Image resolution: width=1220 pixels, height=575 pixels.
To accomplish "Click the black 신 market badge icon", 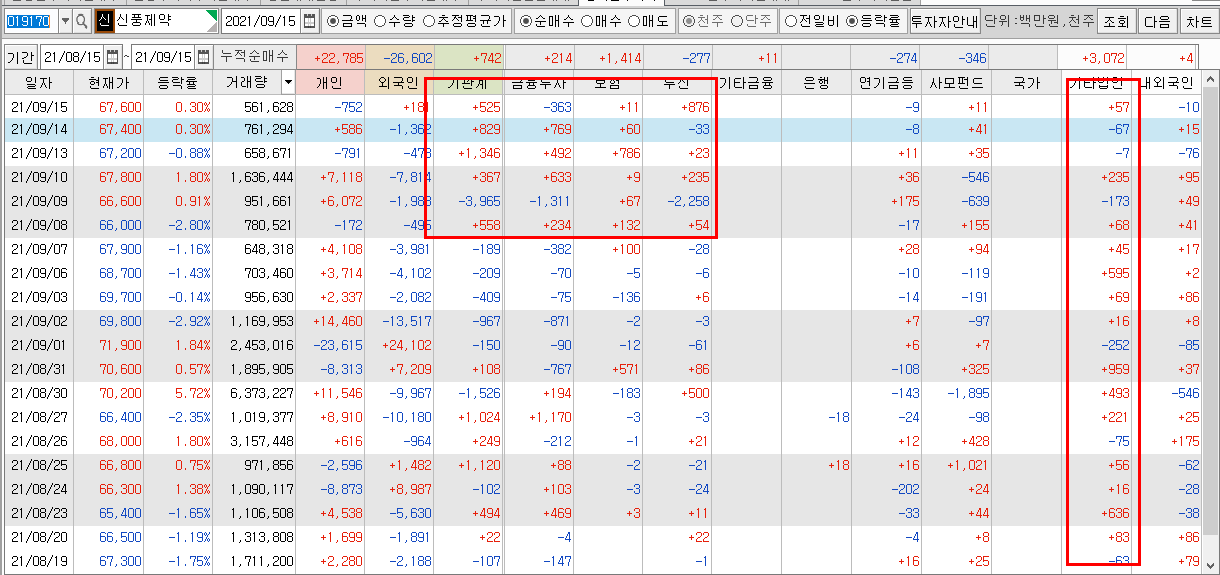I will 104,20.
